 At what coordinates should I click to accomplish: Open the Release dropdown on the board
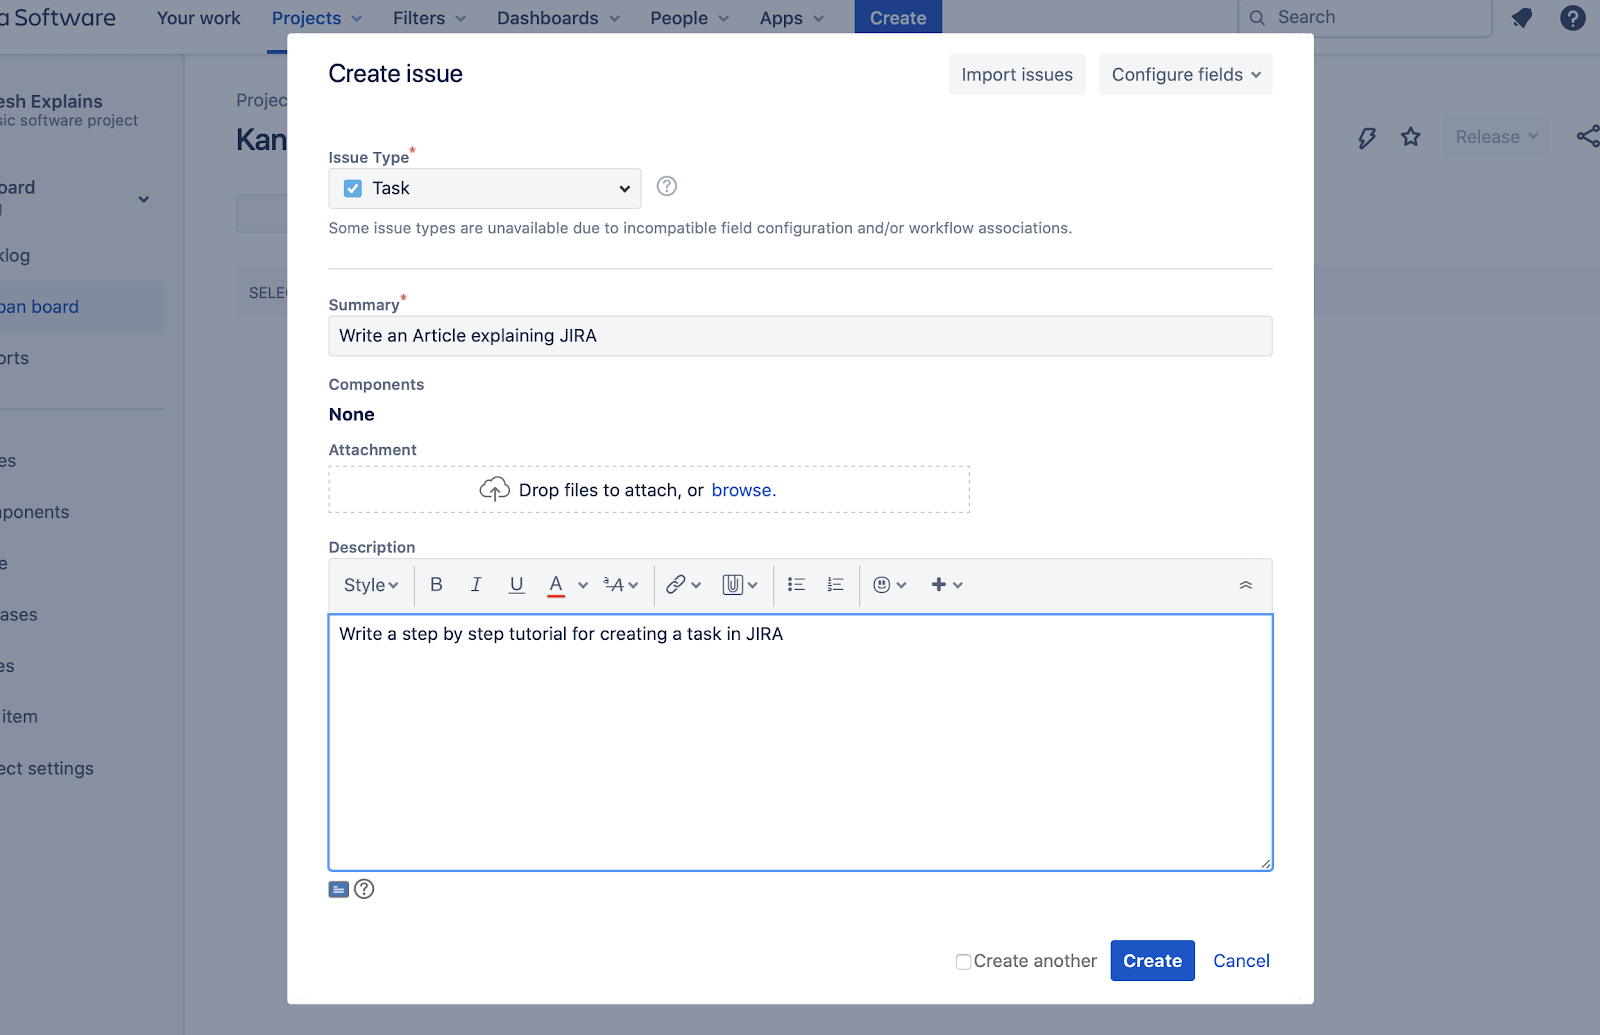(x=1496, y=137)
